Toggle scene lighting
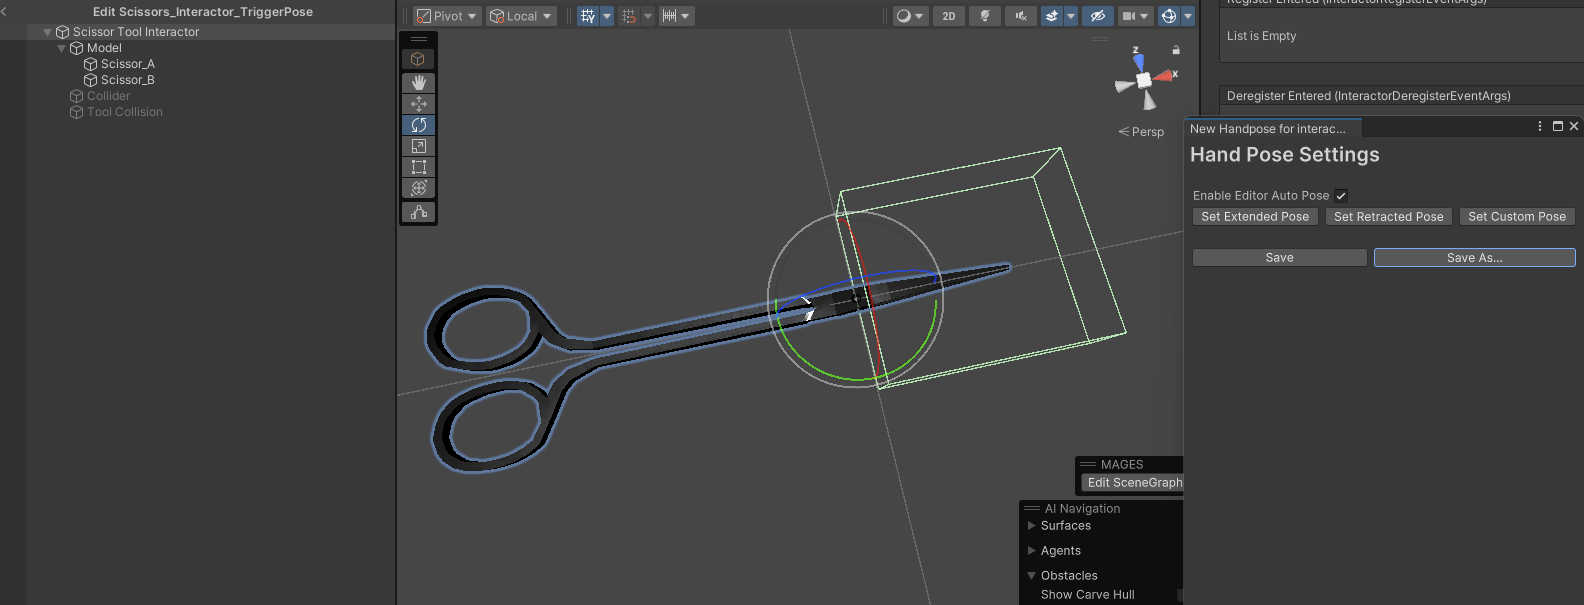1584x605 pixels. 985,16
